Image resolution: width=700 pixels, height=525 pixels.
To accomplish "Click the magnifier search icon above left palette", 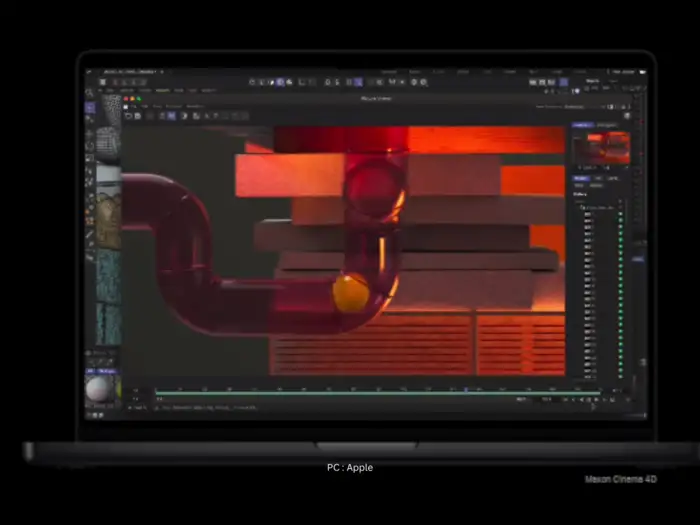I will pyautogui.click(x=90, y=93).
